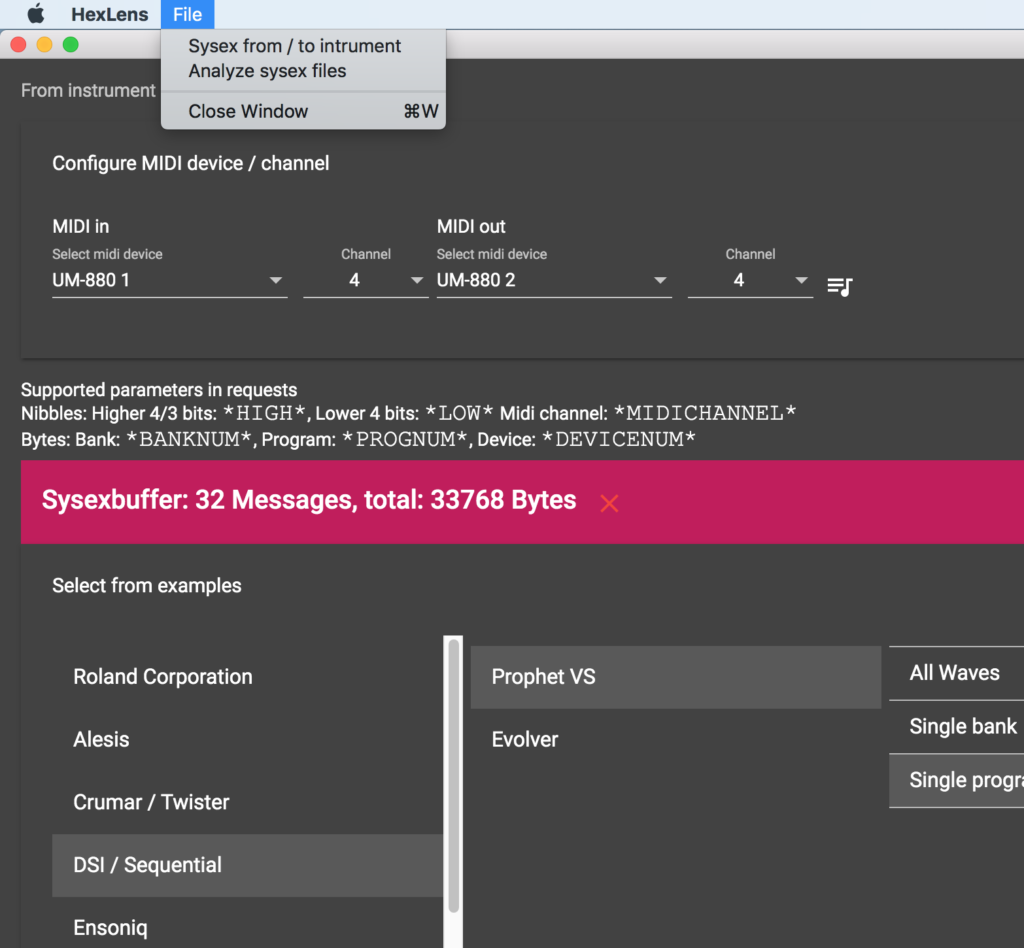Open the MIDI in Channel dropdown
Screen dimensions: 1024x948
366,281
